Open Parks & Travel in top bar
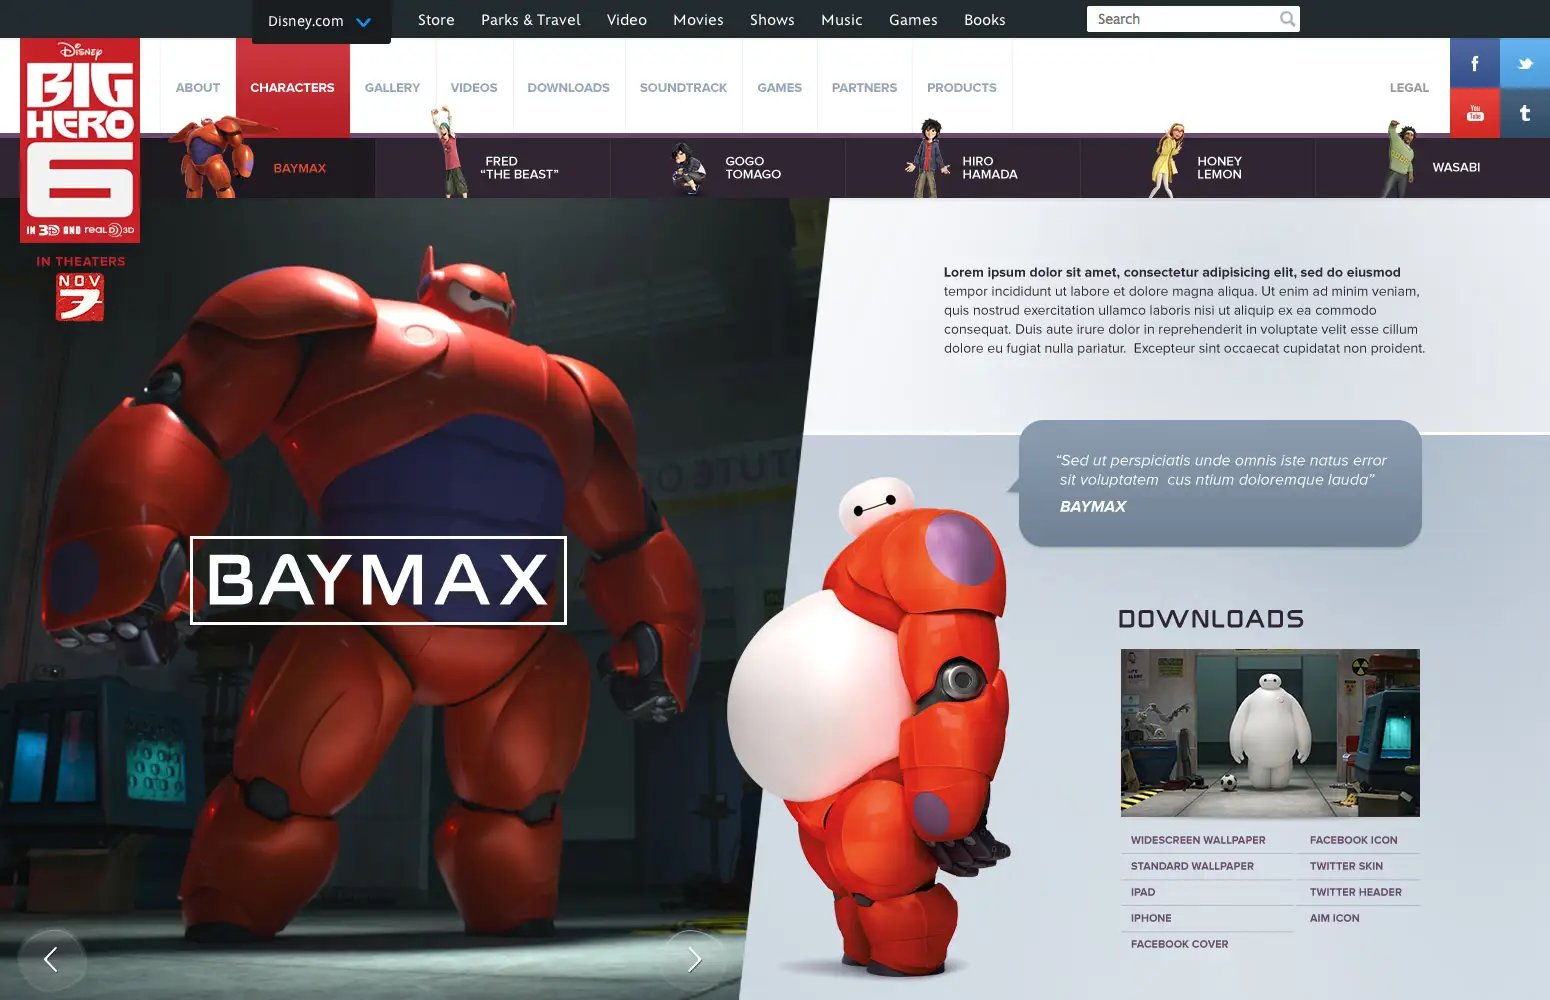Image resolution: width=1550 pixels, height=1000 pixels. pyautogui.click(x=531, y=20)
